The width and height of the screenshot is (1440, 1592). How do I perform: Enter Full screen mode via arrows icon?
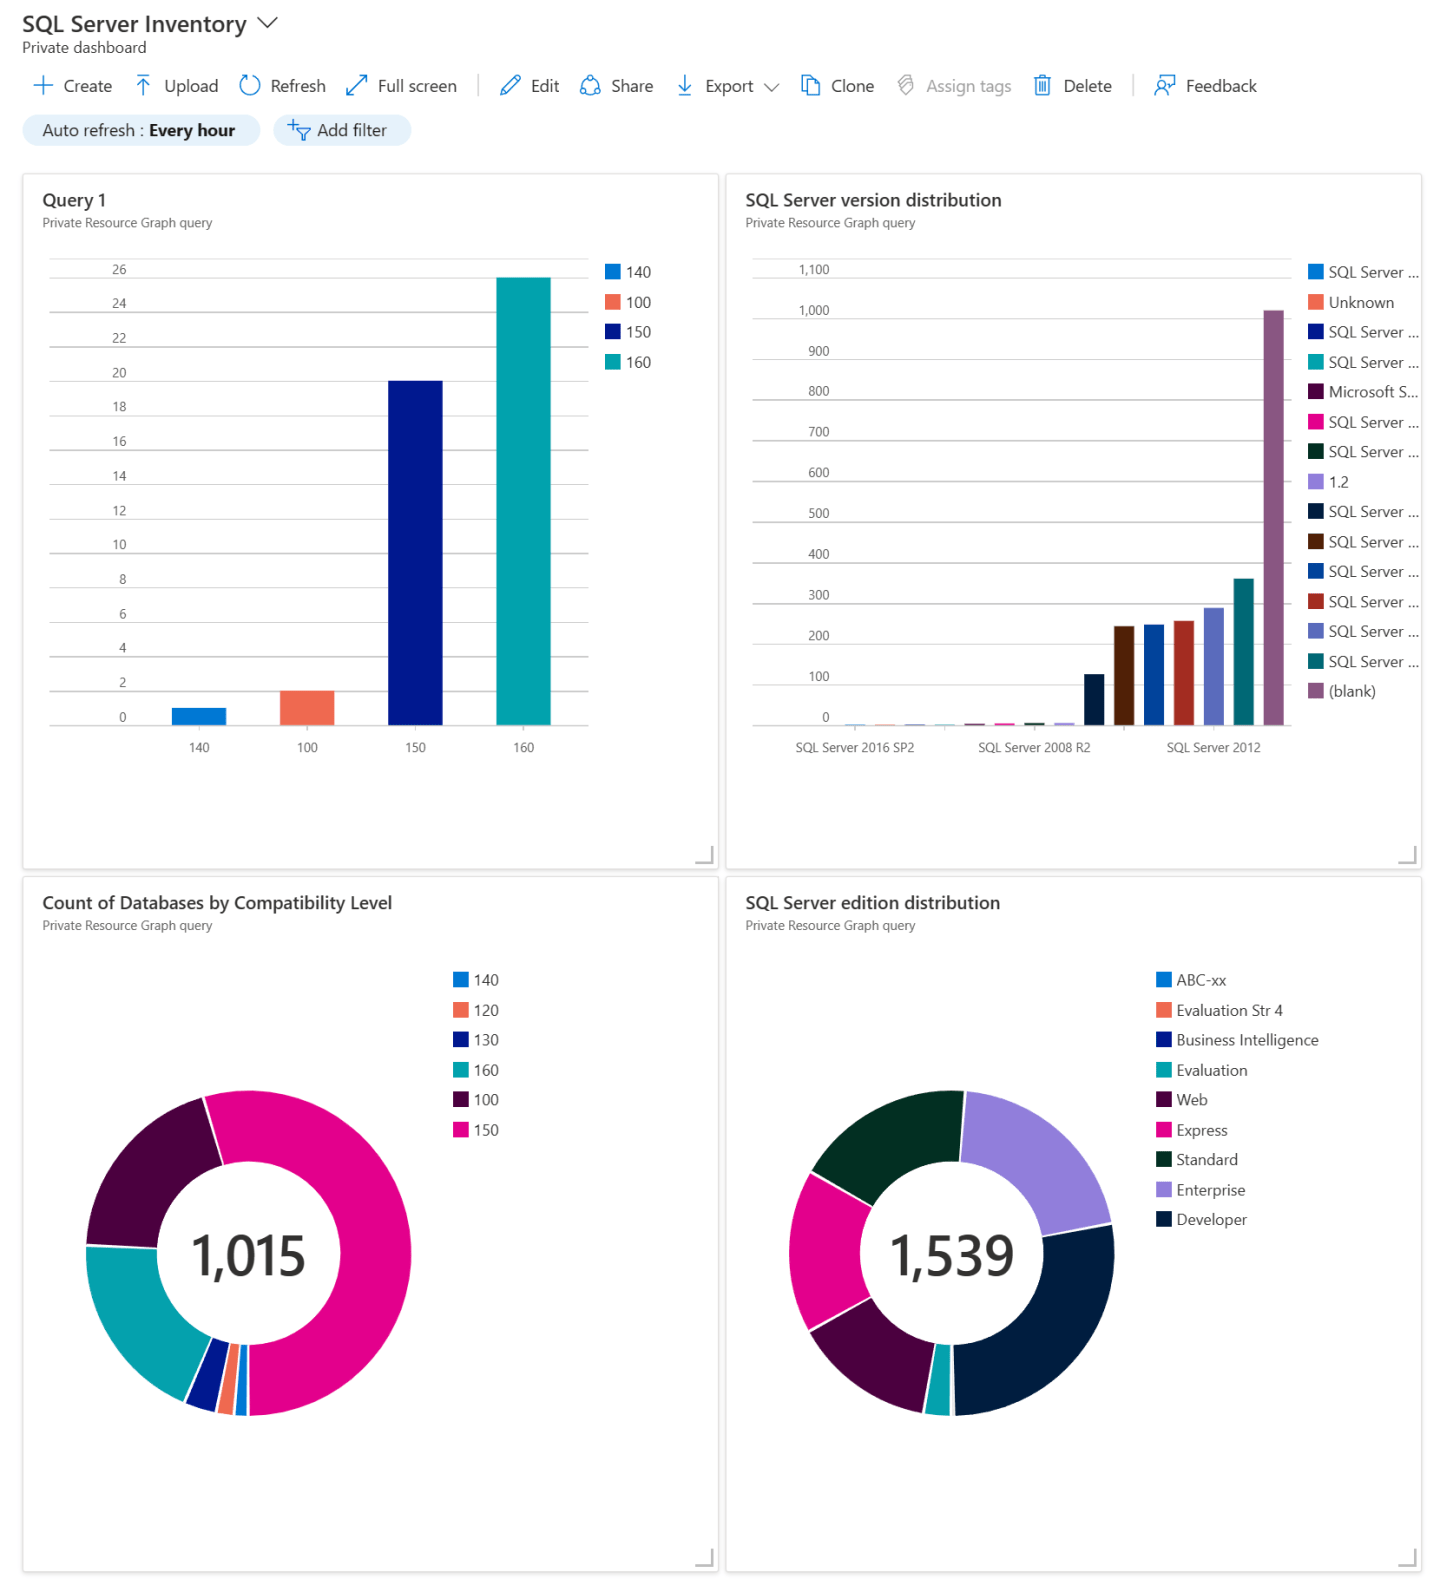pyautogui.click(x=357, y=86)
